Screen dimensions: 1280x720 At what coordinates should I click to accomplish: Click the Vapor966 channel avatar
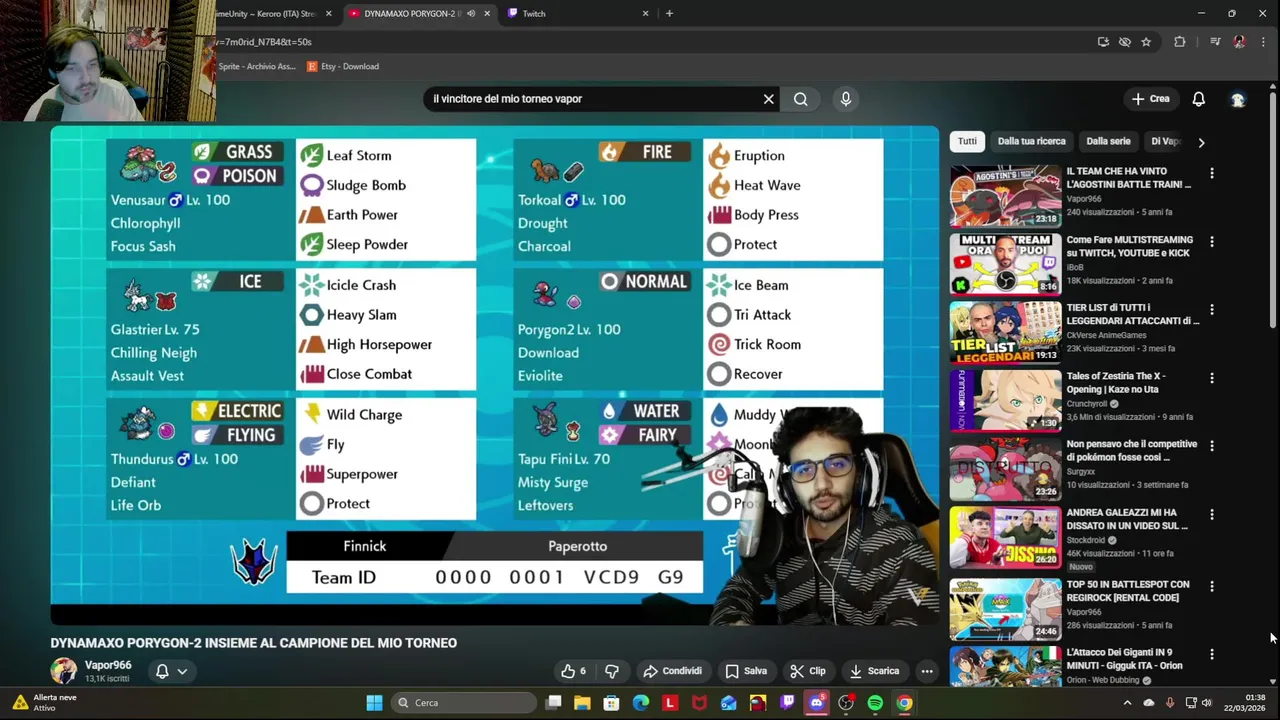pos(64,670)
